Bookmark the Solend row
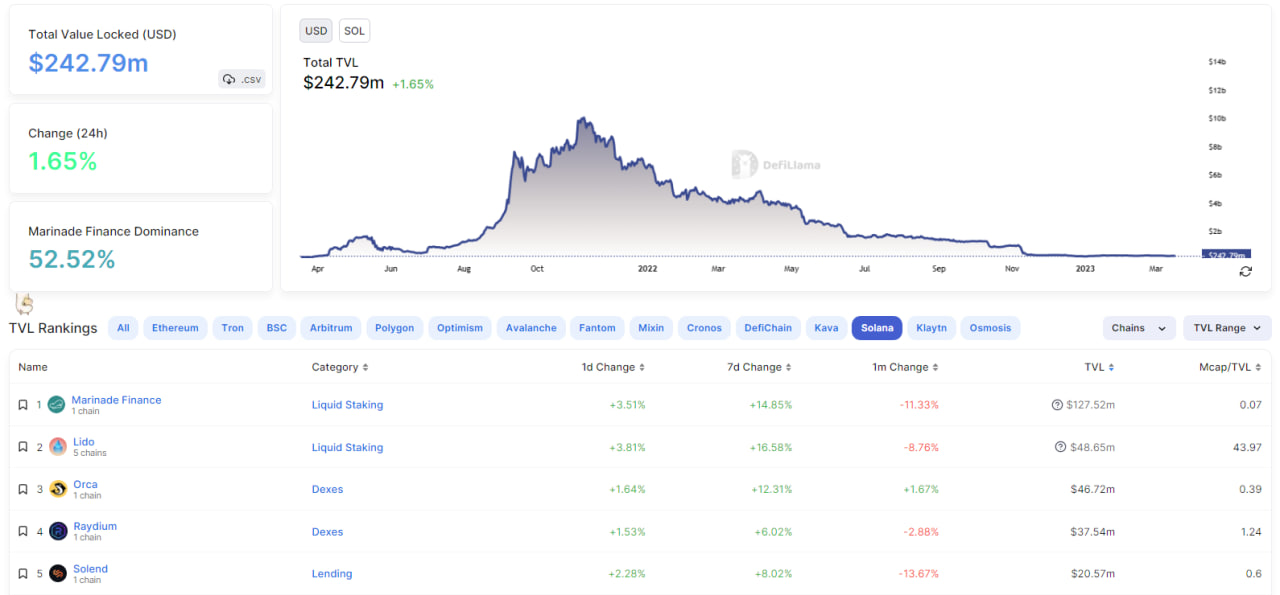 pyautogui.click(x=23, y=574)
